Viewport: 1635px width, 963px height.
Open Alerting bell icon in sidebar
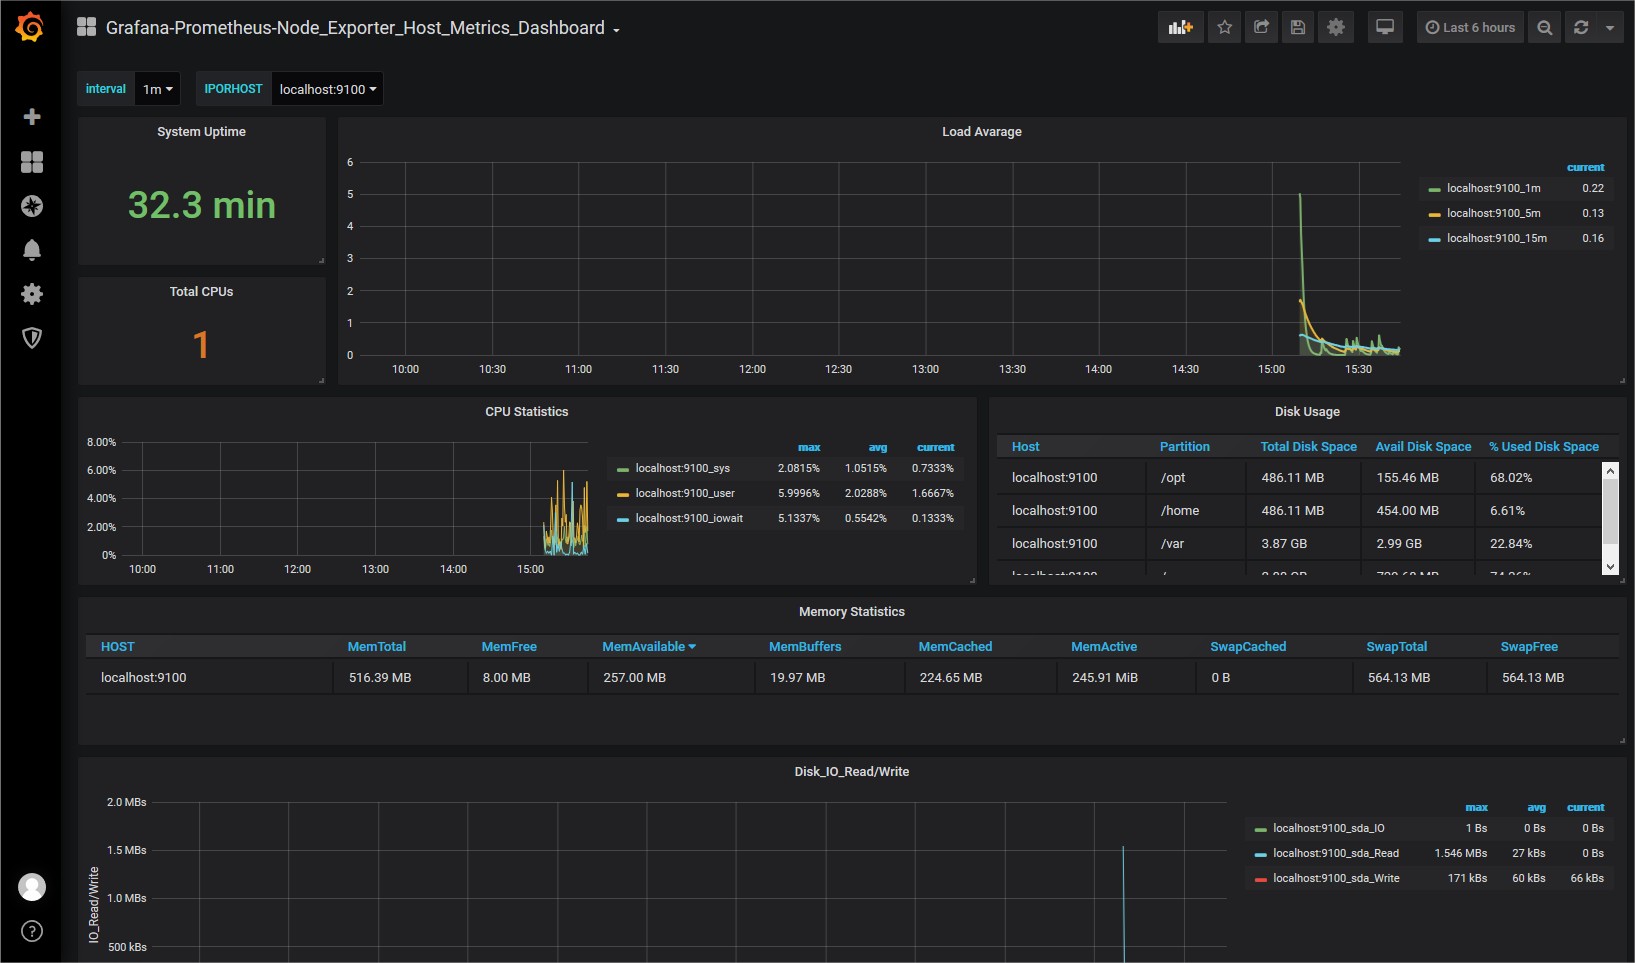point(32,250)
